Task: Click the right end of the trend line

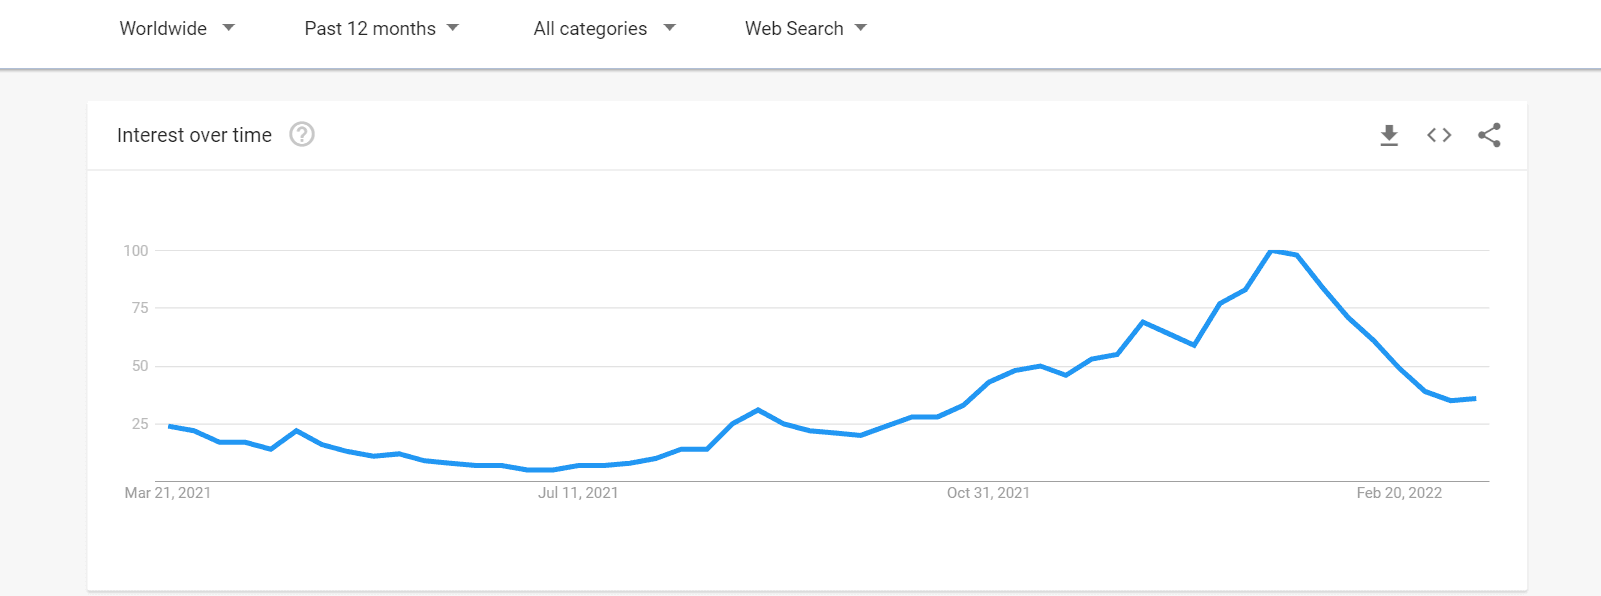Action: tap(1475, 399)
